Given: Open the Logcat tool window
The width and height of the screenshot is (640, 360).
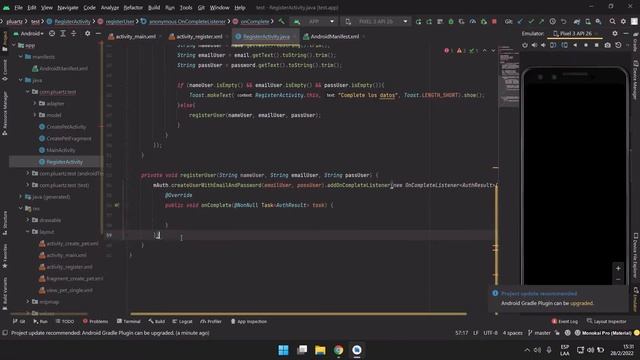Looking at the screenshot, I should click(182, 322).
